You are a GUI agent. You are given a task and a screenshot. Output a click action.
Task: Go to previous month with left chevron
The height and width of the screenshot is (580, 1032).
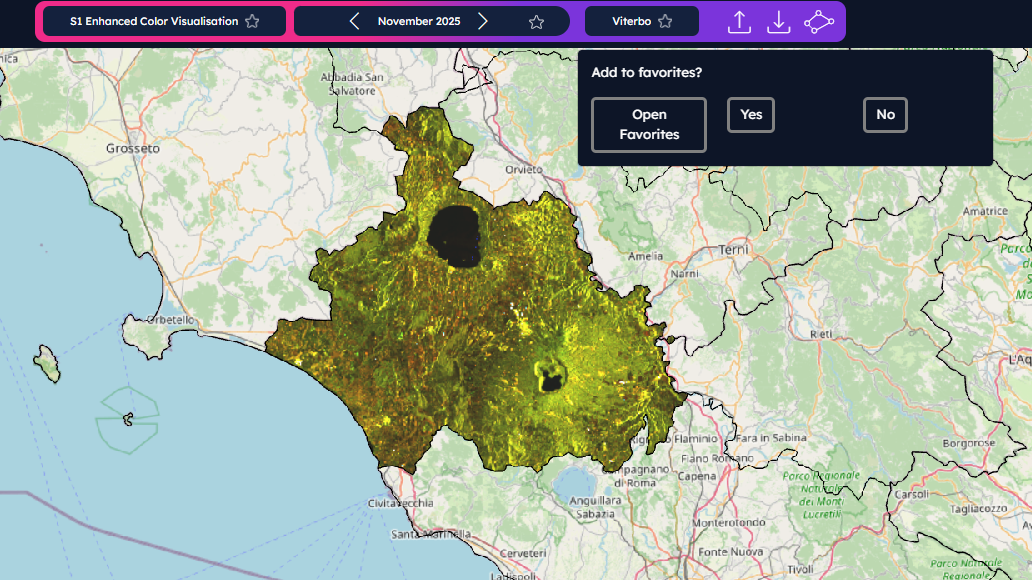click(x=354, y=21)
